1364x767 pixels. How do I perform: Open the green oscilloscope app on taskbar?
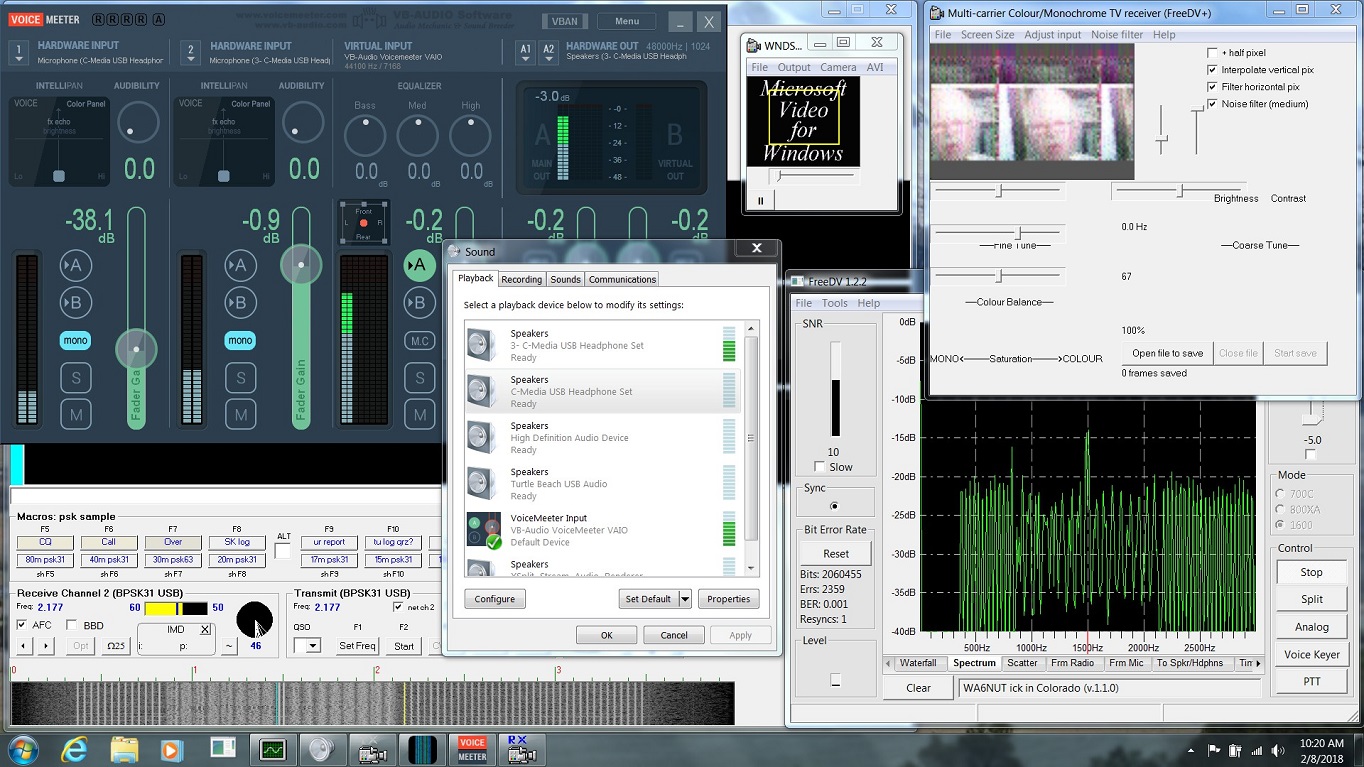pyautogui.click(x=271, y=749)
